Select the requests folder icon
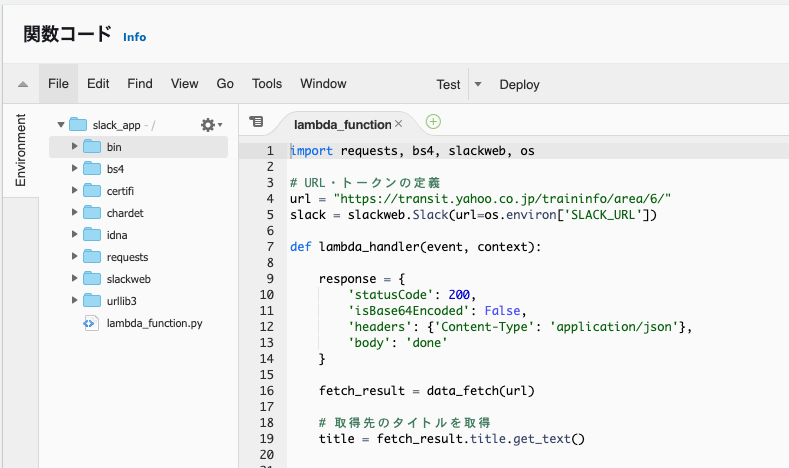The width and height of the screenshot is (789, 468). coord(92,256)
